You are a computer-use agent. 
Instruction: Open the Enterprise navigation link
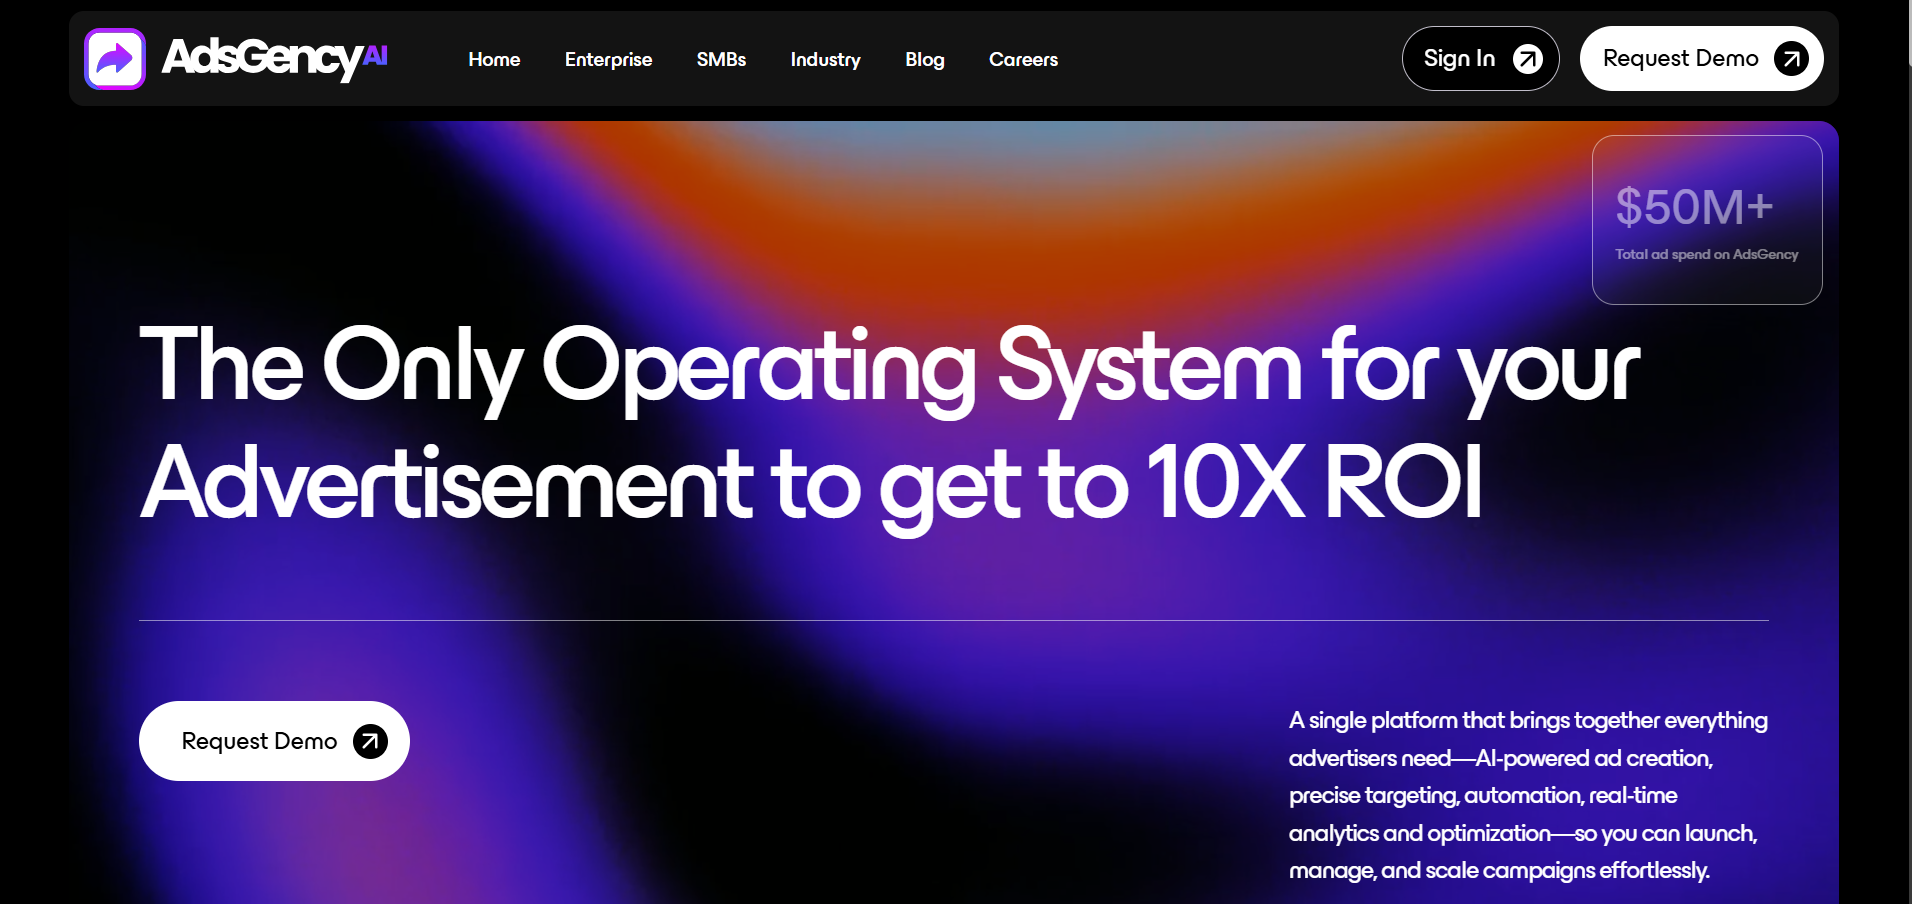pos(608,60)
